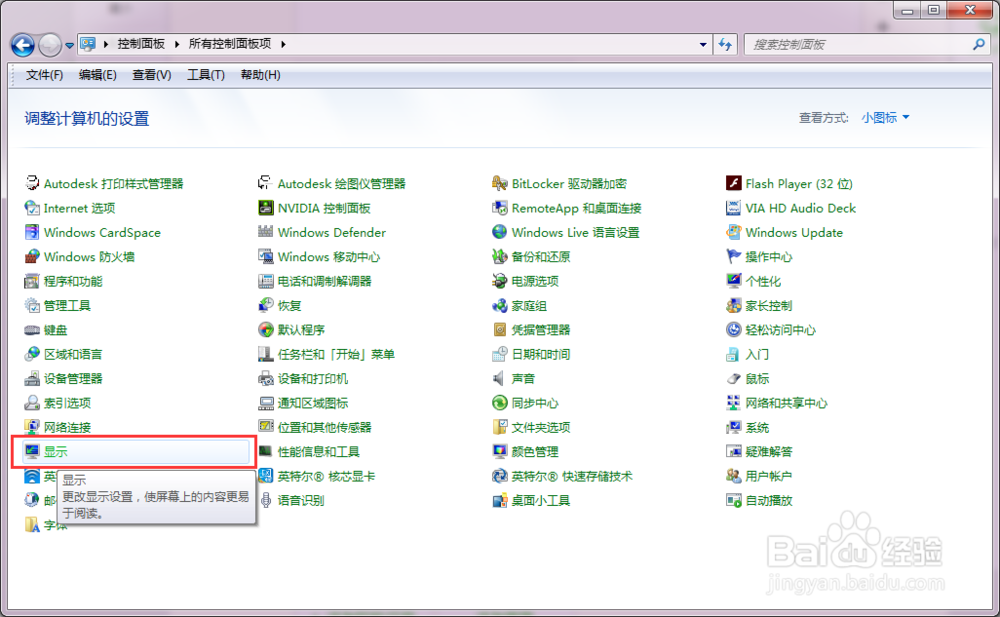The image size is (1000, 617).
Task: Click the 自动播放 icon
Action: point(733,500)
